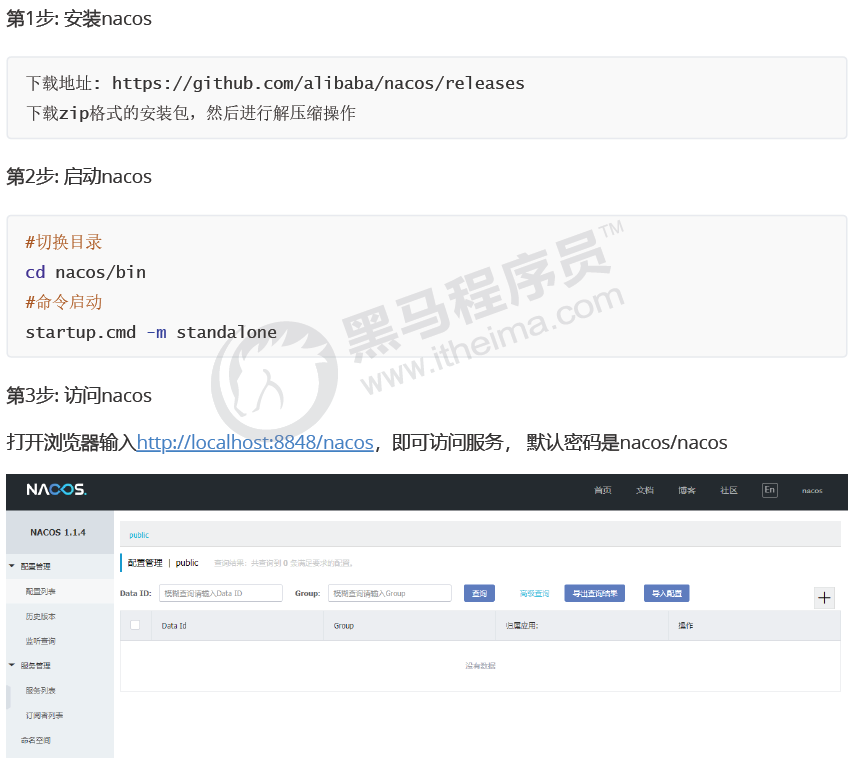Open the nacos user menu in the header
Screen dimensions: 854x758
click(812, 491)
